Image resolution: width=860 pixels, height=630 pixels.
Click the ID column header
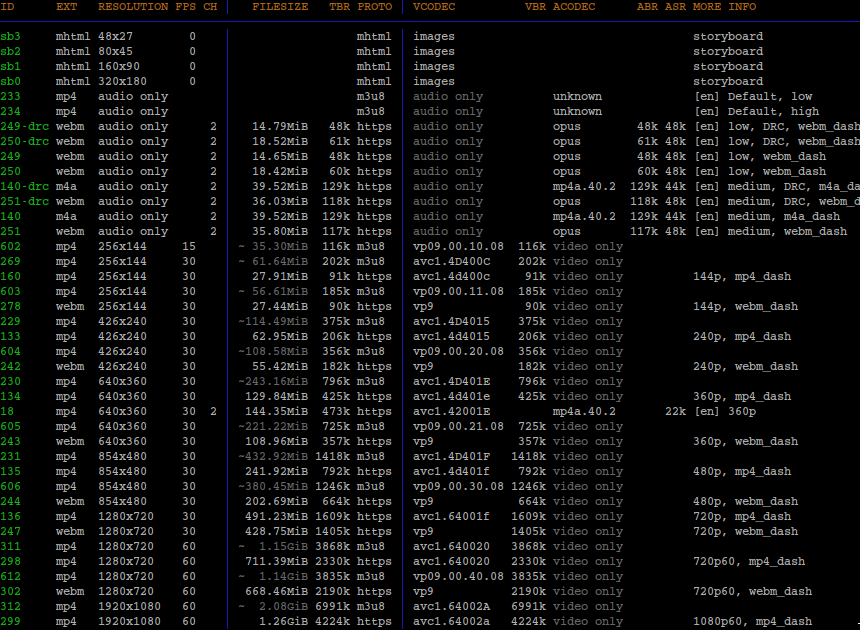7,7
